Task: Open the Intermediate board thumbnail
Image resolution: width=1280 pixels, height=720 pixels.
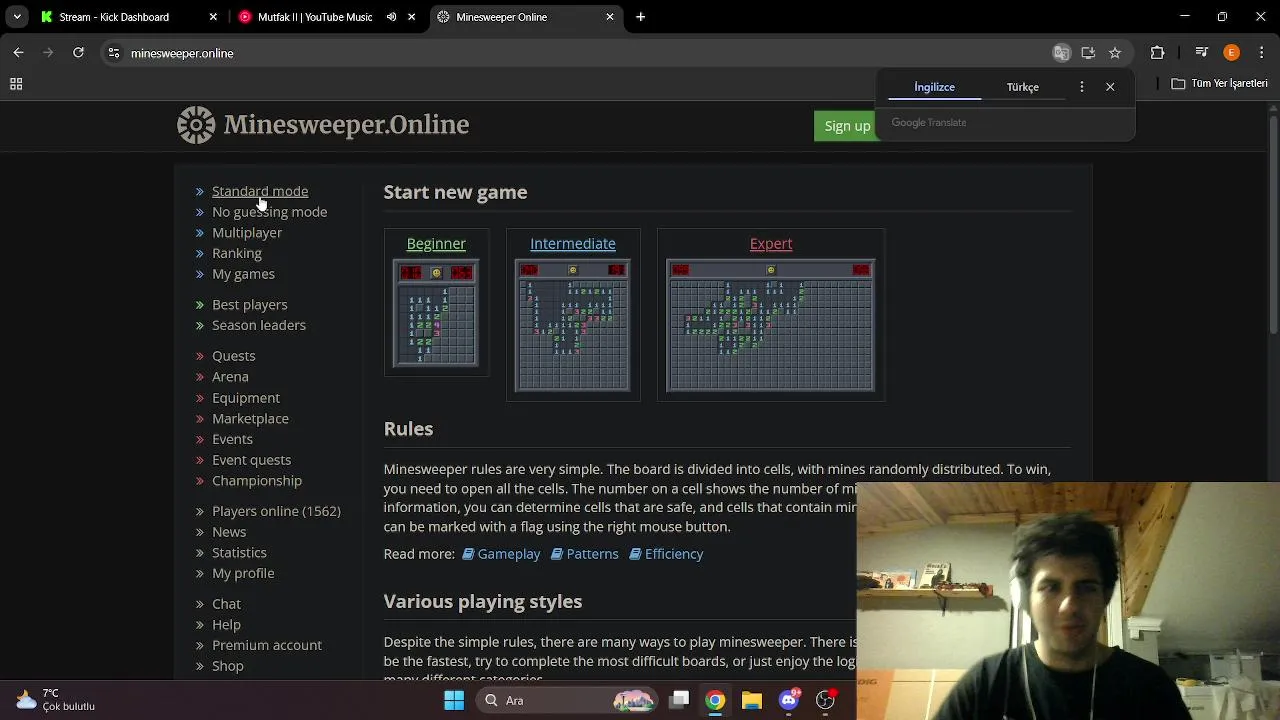Action: click(572, 325)
